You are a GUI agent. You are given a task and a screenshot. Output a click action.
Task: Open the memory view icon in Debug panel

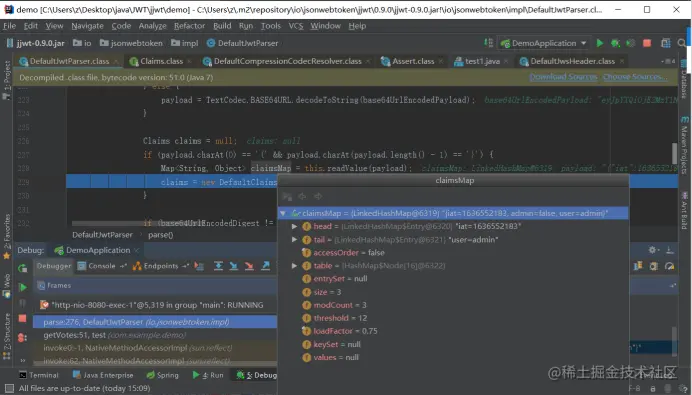click(x=654, y=266)
